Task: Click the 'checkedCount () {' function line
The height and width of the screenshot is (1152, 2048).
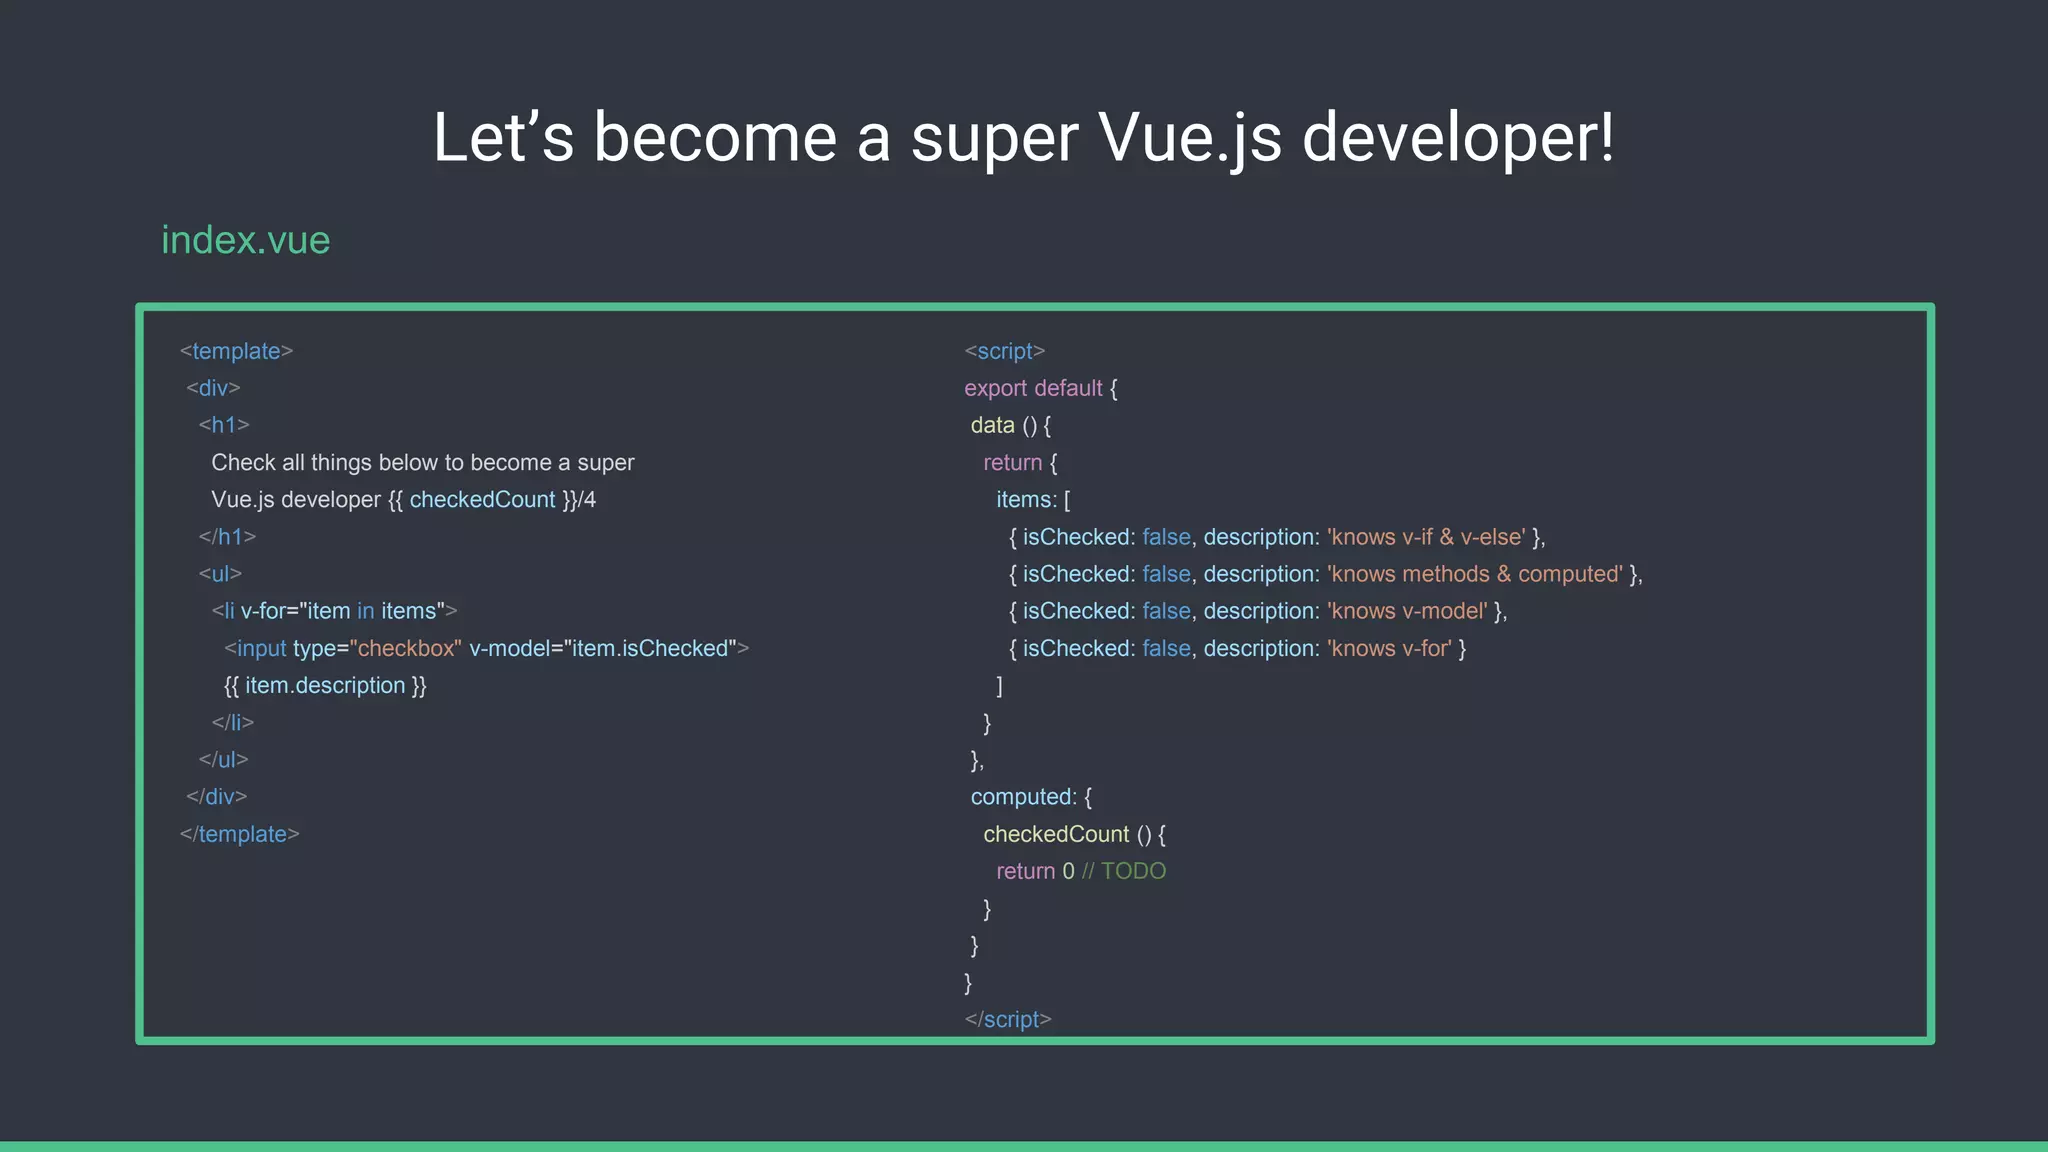Action: click(x=1075, y=834)
